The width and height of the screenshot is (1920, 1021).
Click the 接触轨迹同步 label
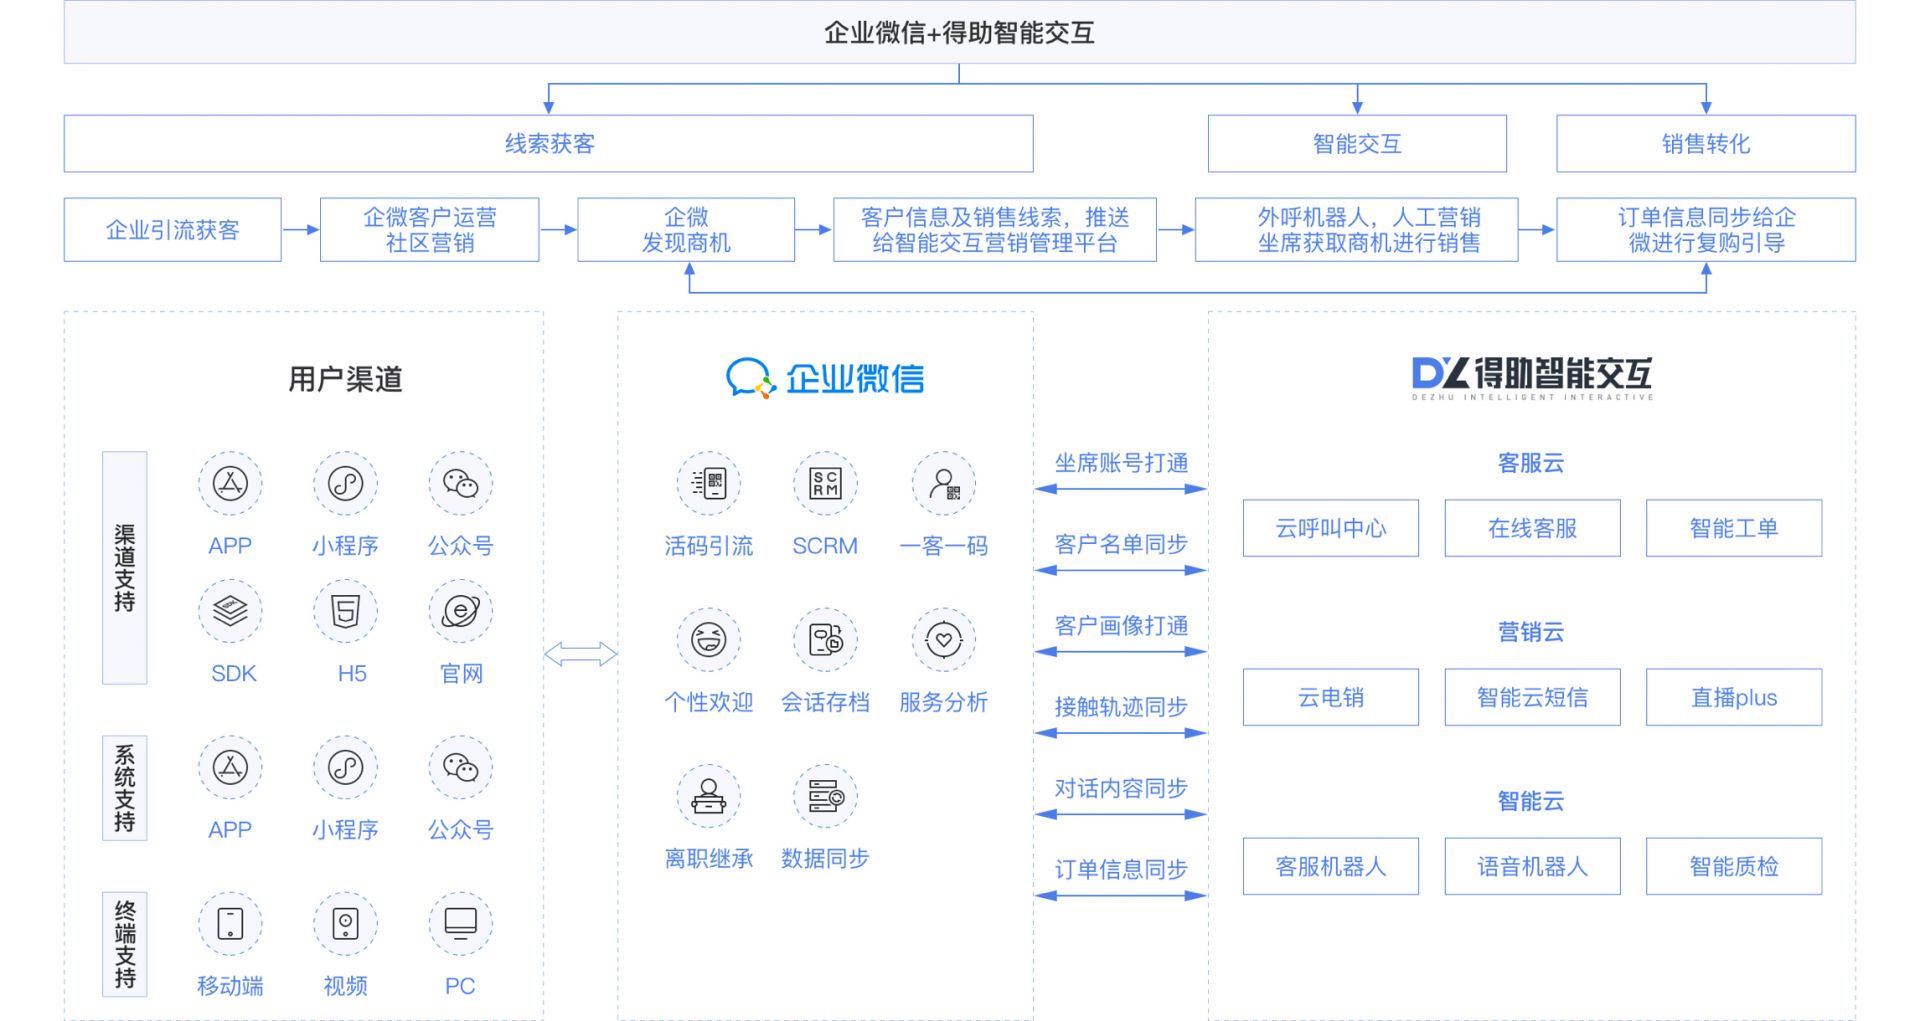coord(1121,707)
